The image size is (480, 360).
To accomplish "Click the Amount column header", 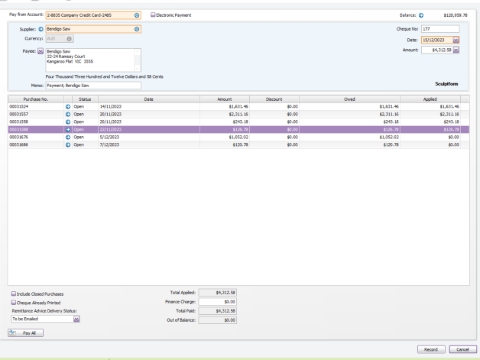I will point(224,99).
